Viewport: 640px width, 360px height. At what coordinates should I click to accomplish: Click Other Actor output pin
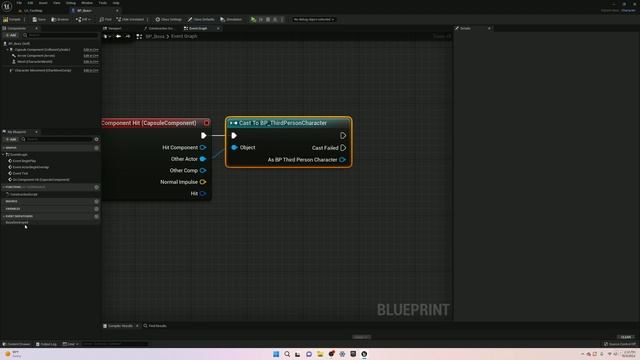coord(203,159)
